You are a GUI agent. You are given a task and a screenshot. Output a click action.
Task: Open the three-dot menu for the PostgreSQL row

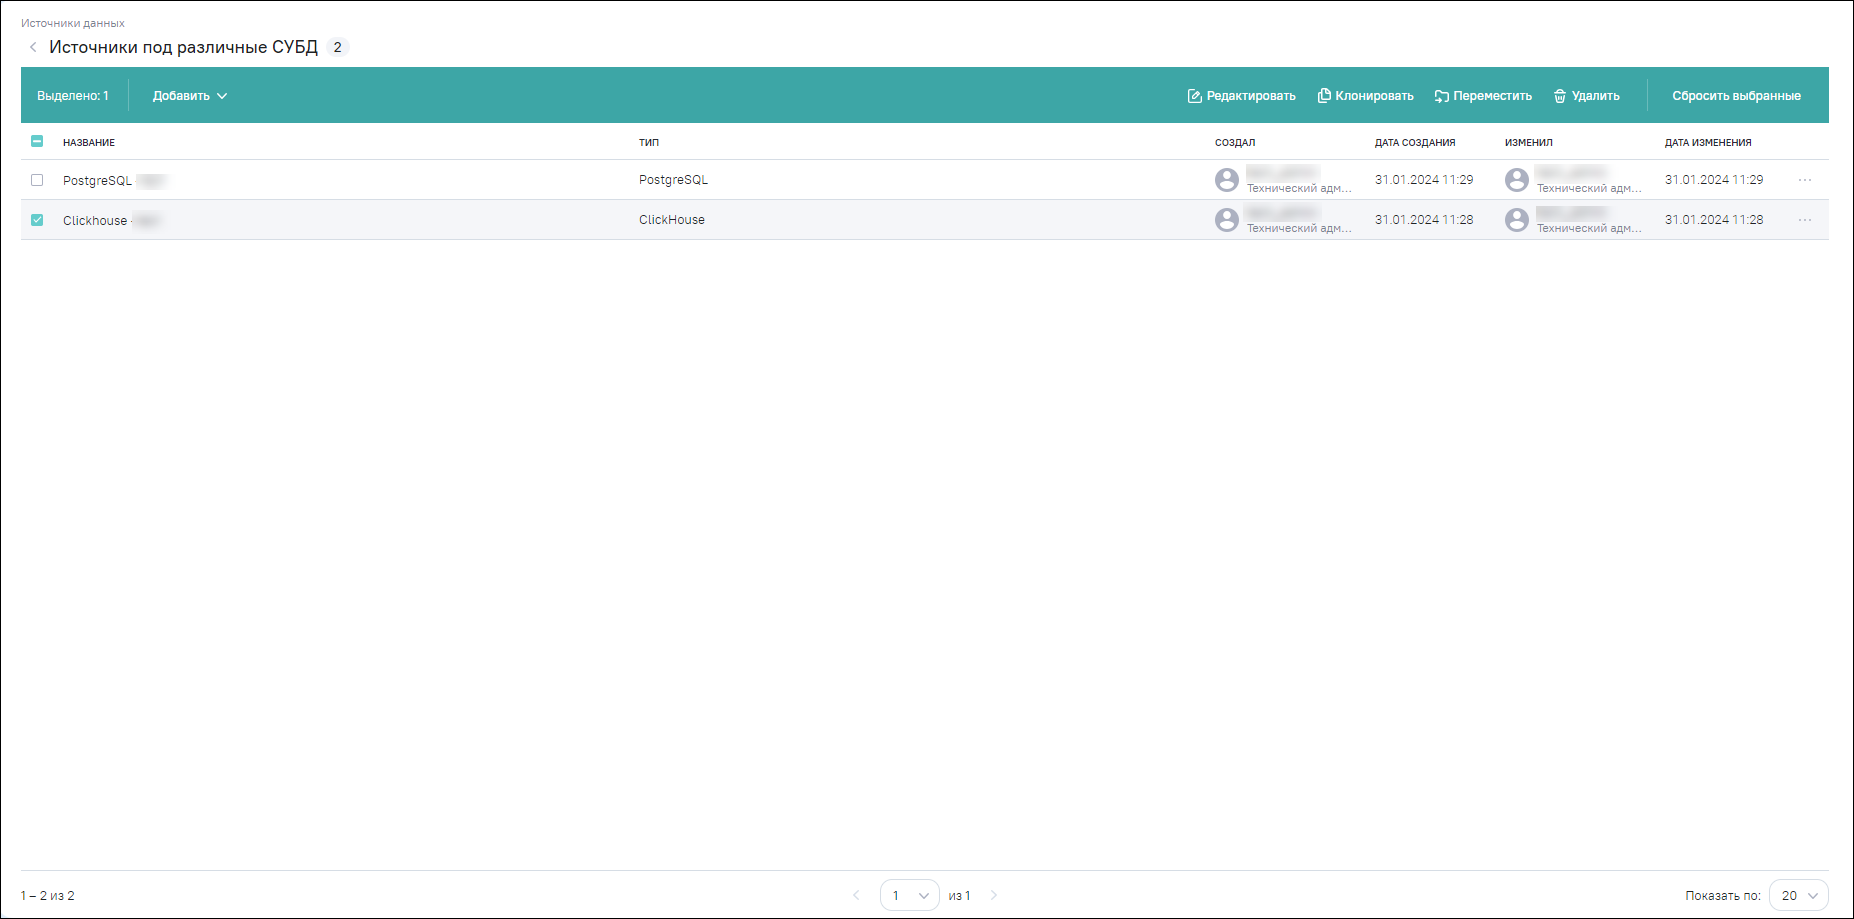(1805, 180)
